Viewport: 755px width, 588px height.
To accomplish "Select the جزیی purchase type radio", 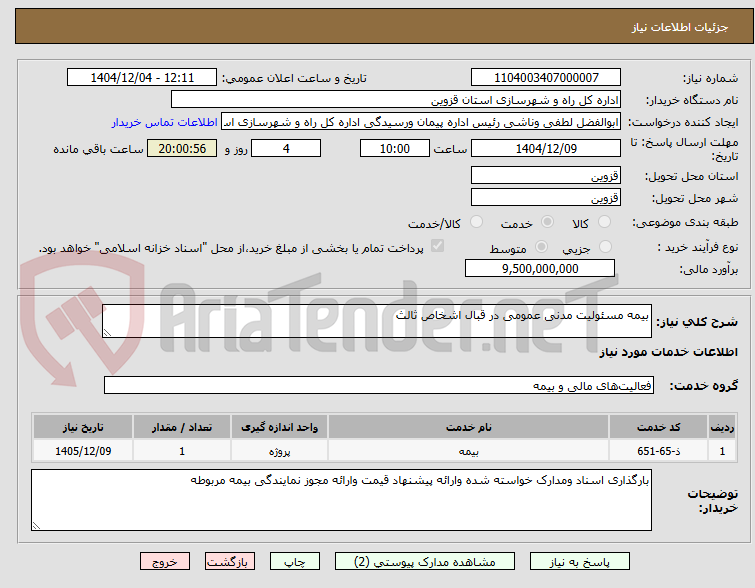I will [605, 247].
